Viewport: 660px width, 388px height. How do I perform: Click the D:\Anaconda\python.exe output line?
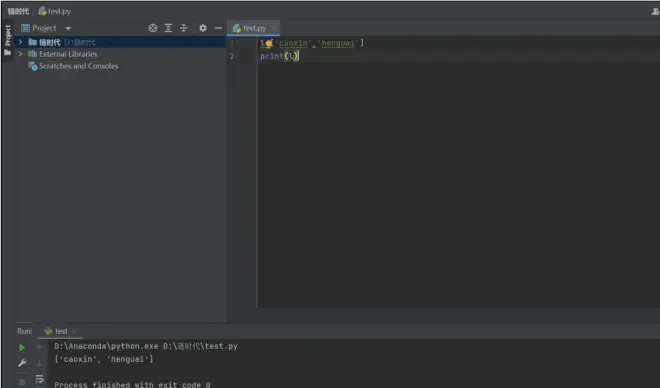(x=146, y=346)
